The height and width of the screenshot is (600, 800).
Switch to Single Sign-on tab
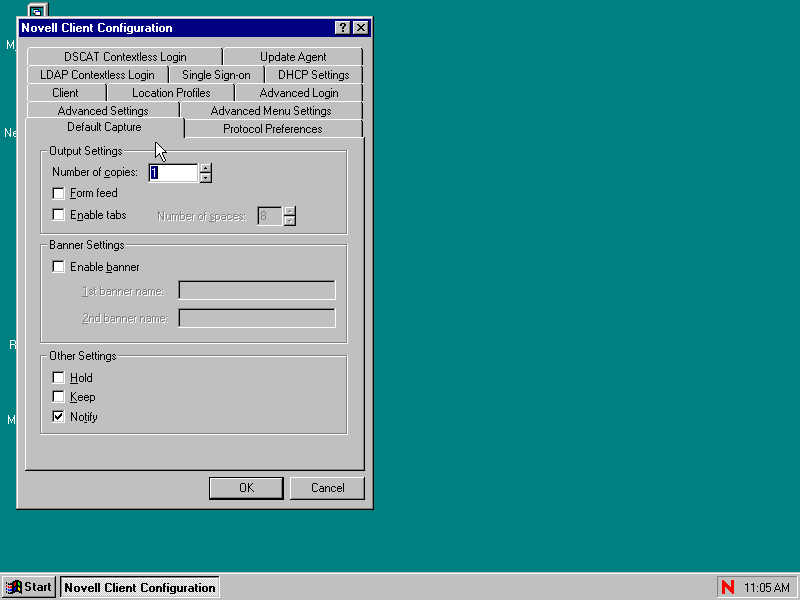pos(216,75)
